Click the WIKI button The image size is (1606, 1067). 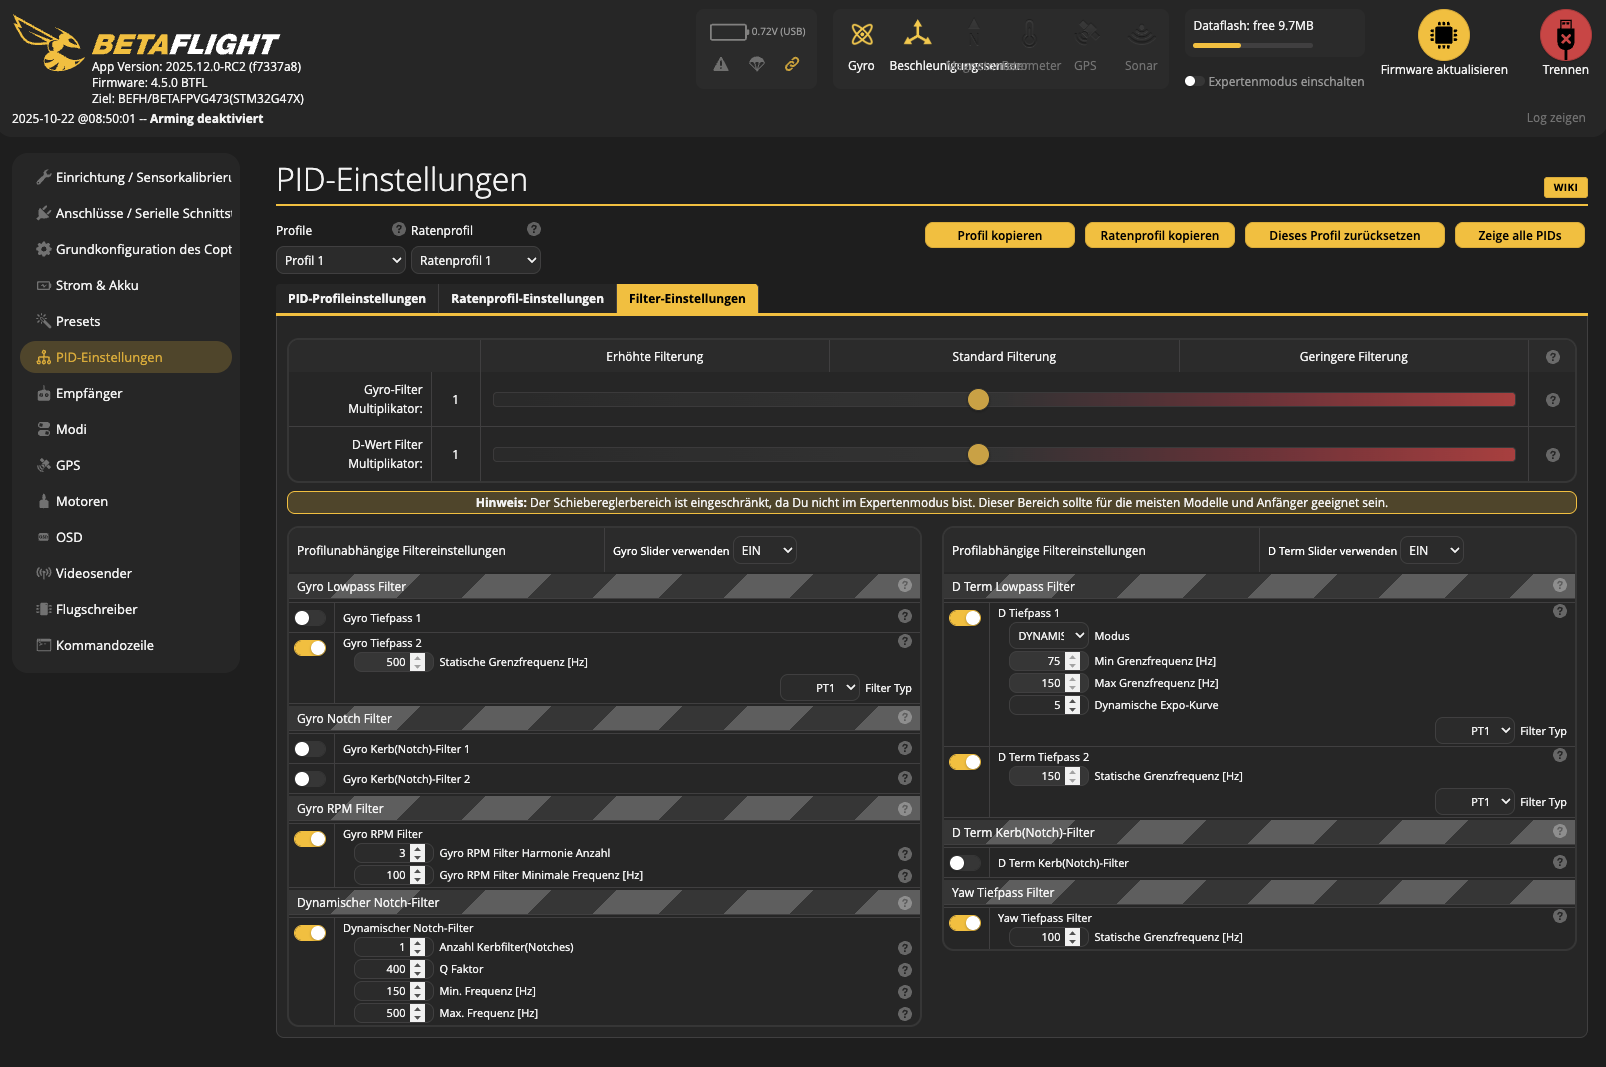pos(1565,187)
